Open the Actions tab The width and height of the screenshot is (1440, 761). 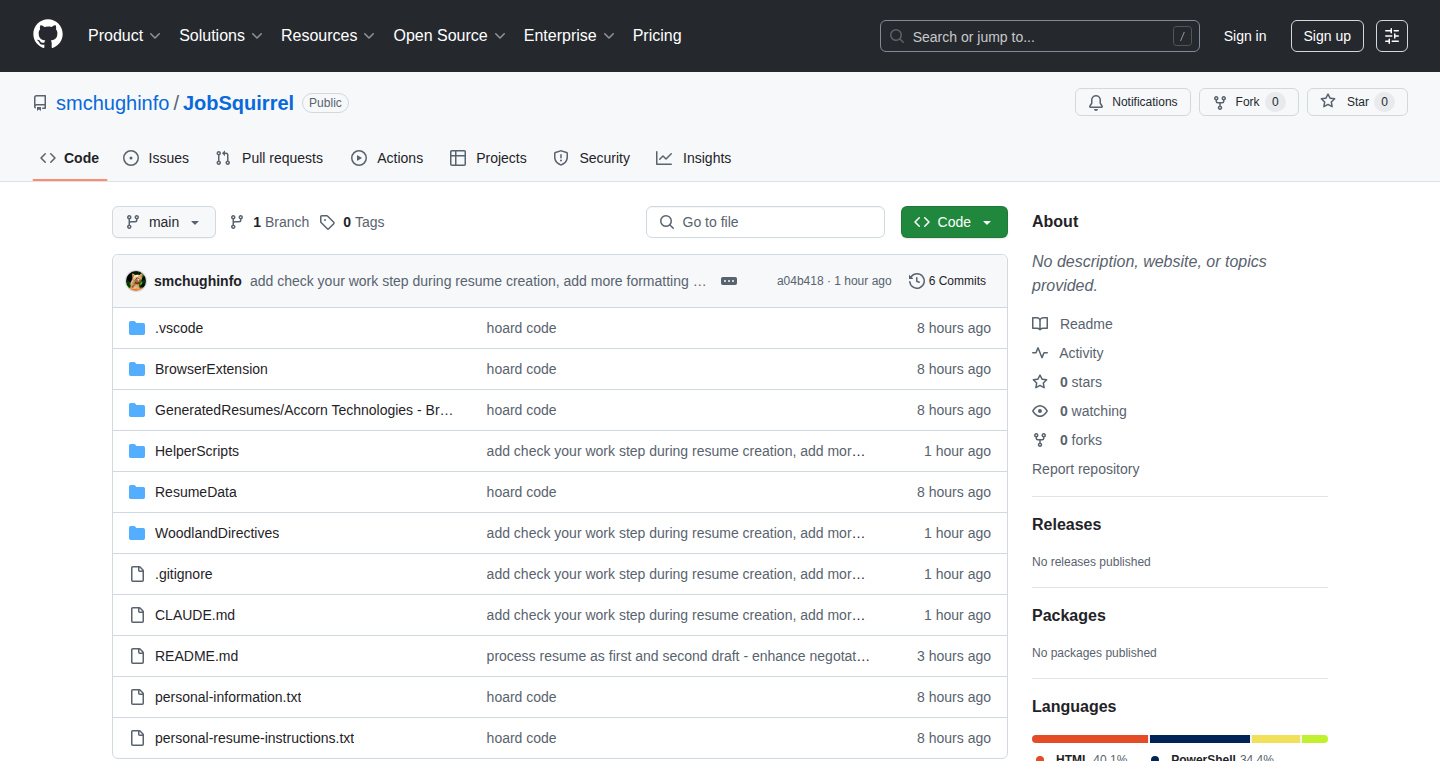tap(387, 158)
